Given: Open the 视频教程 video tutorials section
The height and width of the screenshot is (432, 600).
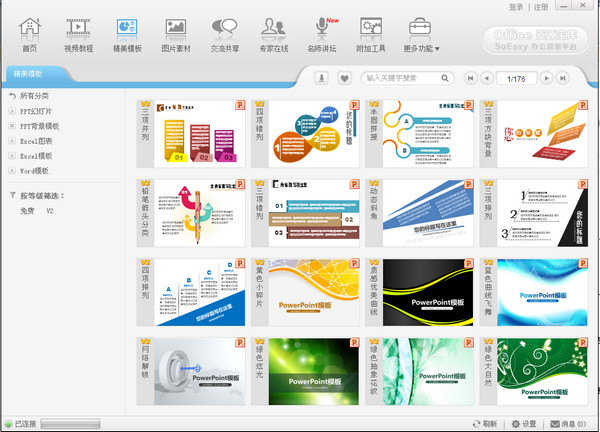Looking at the screenshot, I should pyautogui.click(x=79, y=33).
